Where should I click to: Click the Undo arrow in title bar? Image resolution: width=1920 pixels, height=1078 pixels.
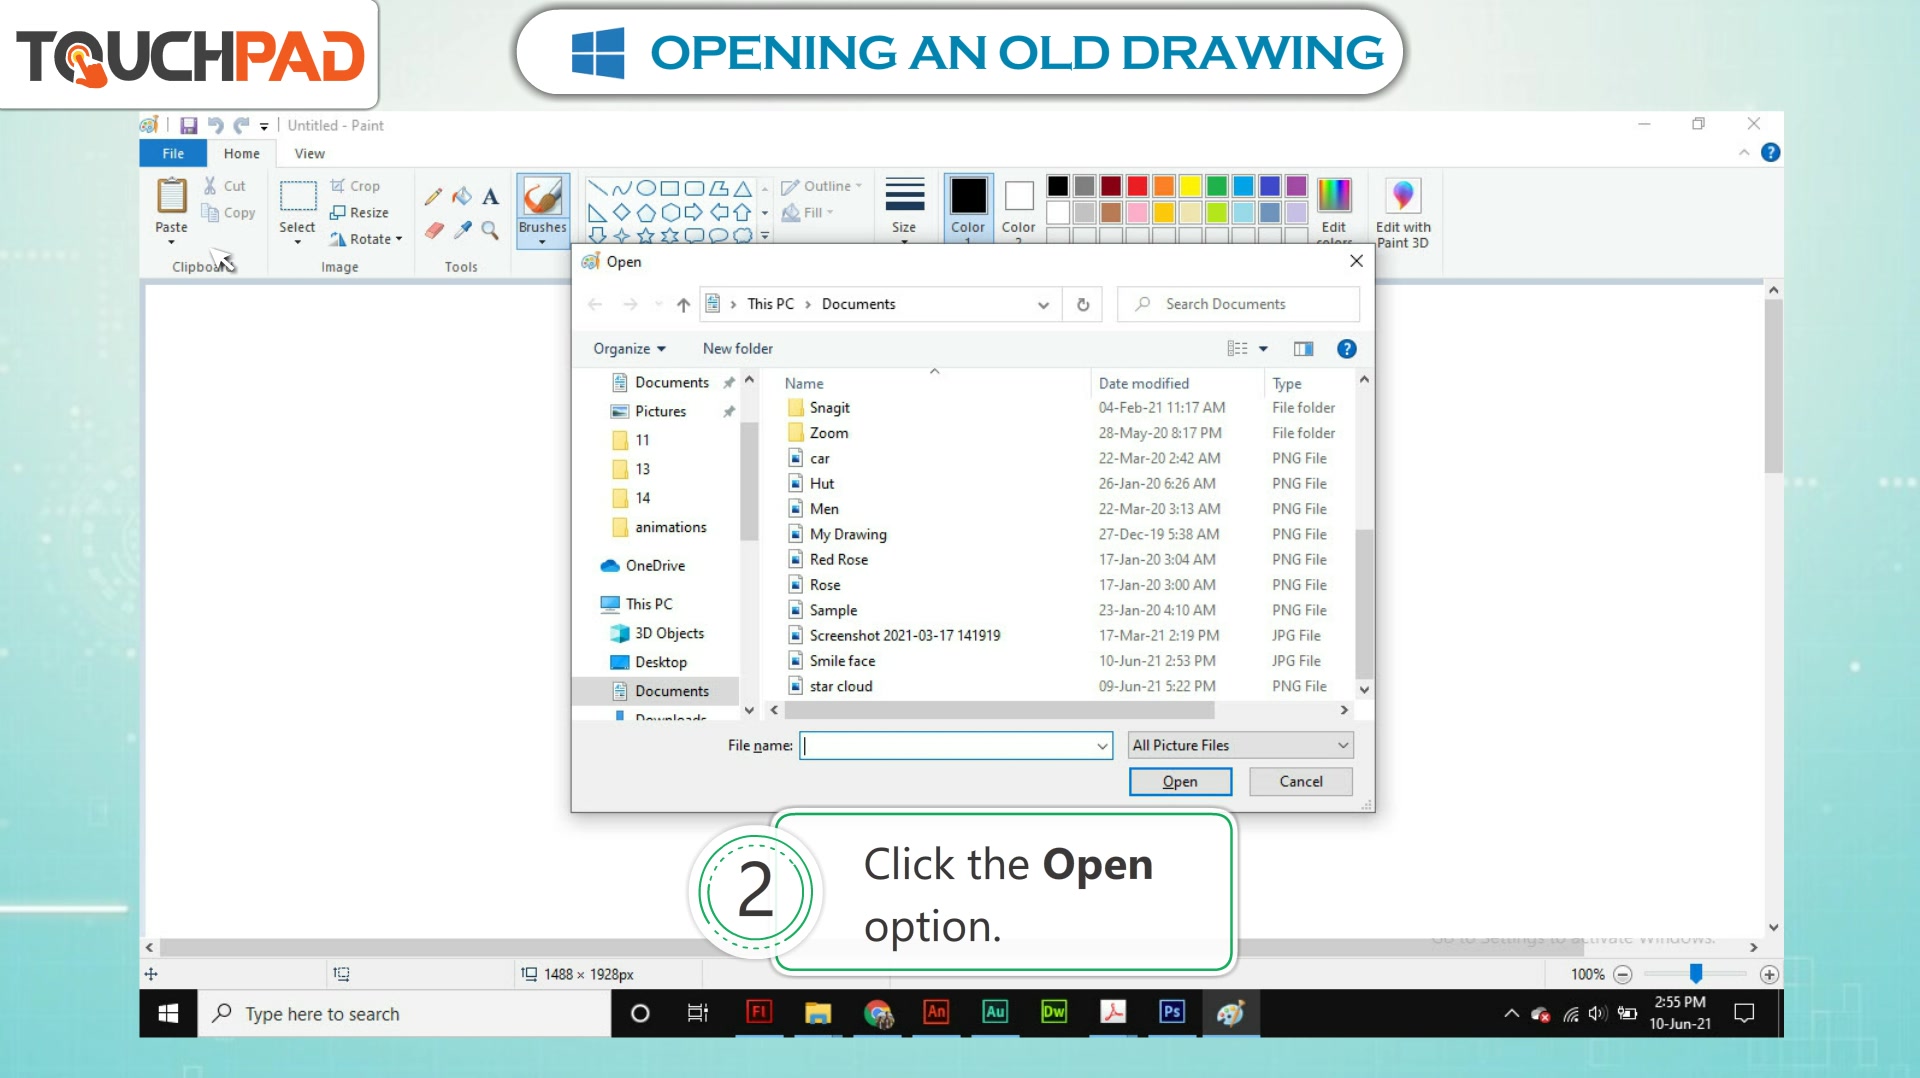(215, 125)
